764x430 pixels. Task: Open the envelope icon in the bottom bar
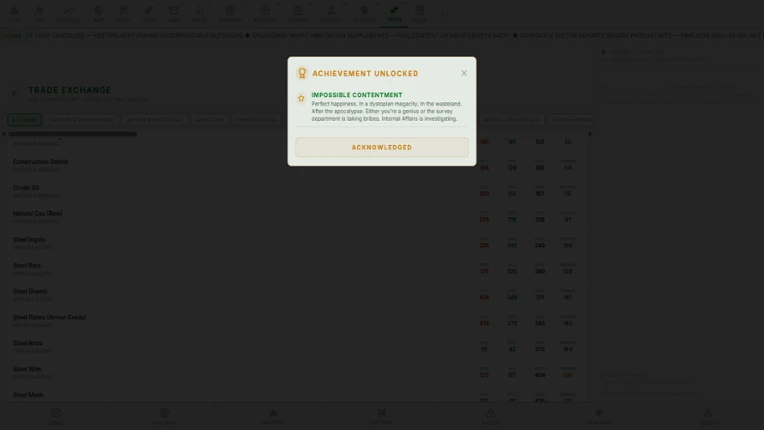pos(56,415)
